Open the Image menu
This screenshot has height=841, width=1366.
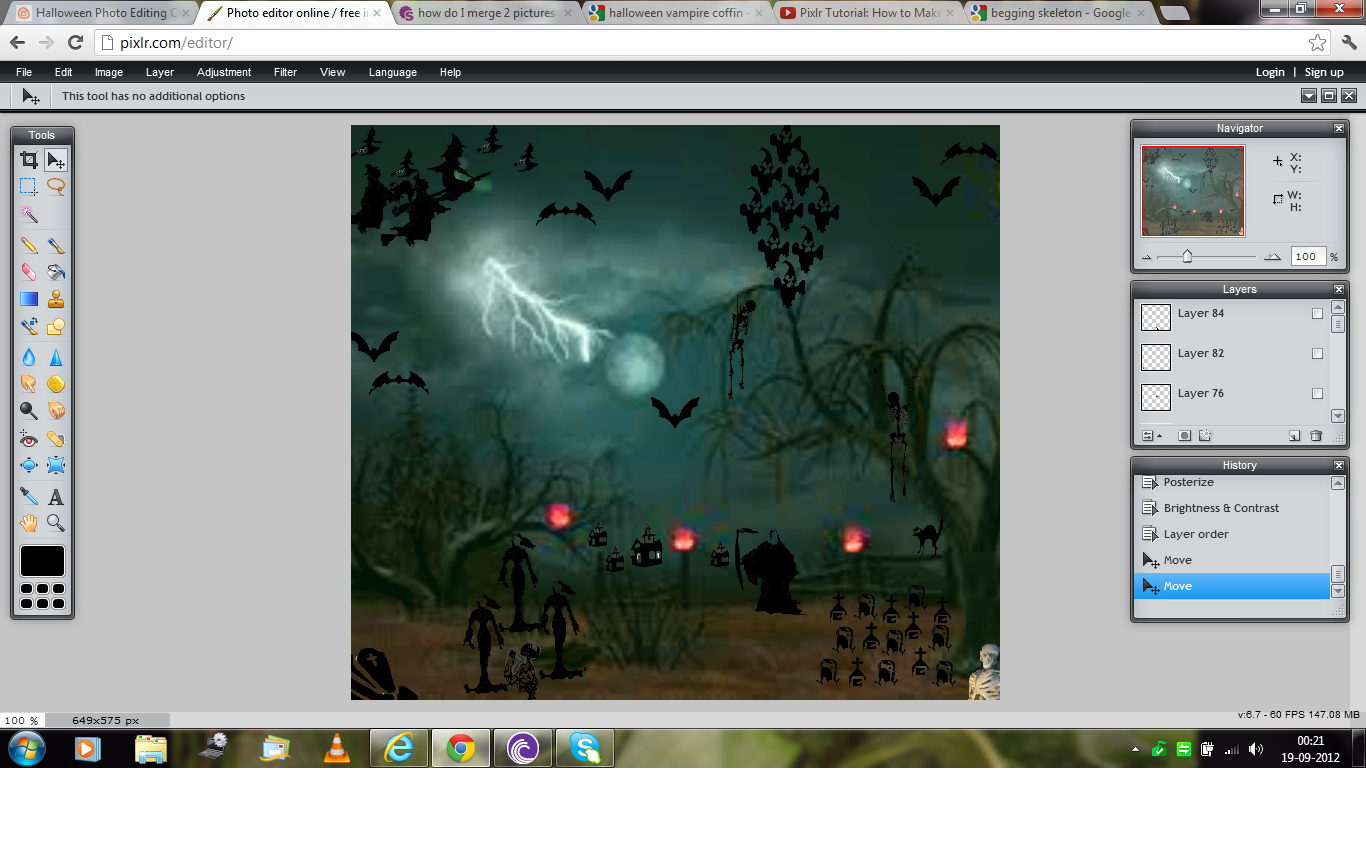pyautogui.click(x=109, y=72)
